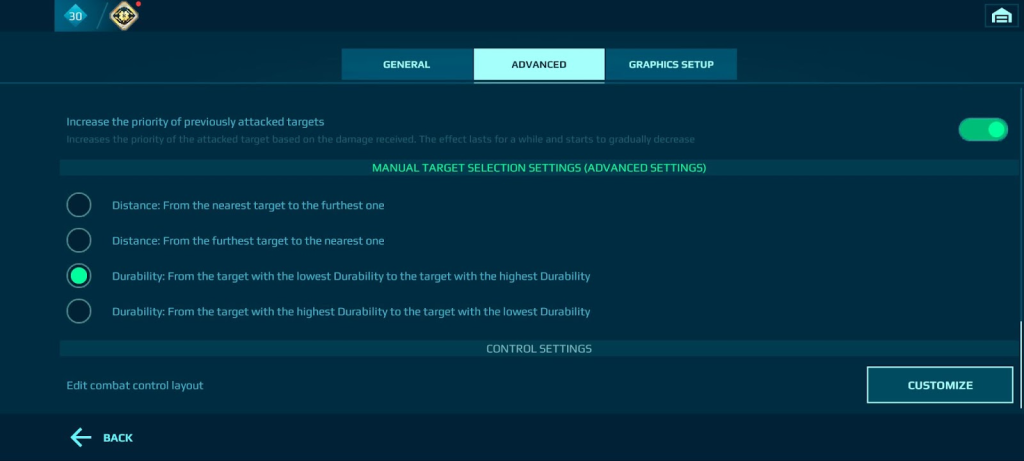Open the Graphics Setup tab
The width and height of the screenshot is (1024, 461).
[671, 64]
